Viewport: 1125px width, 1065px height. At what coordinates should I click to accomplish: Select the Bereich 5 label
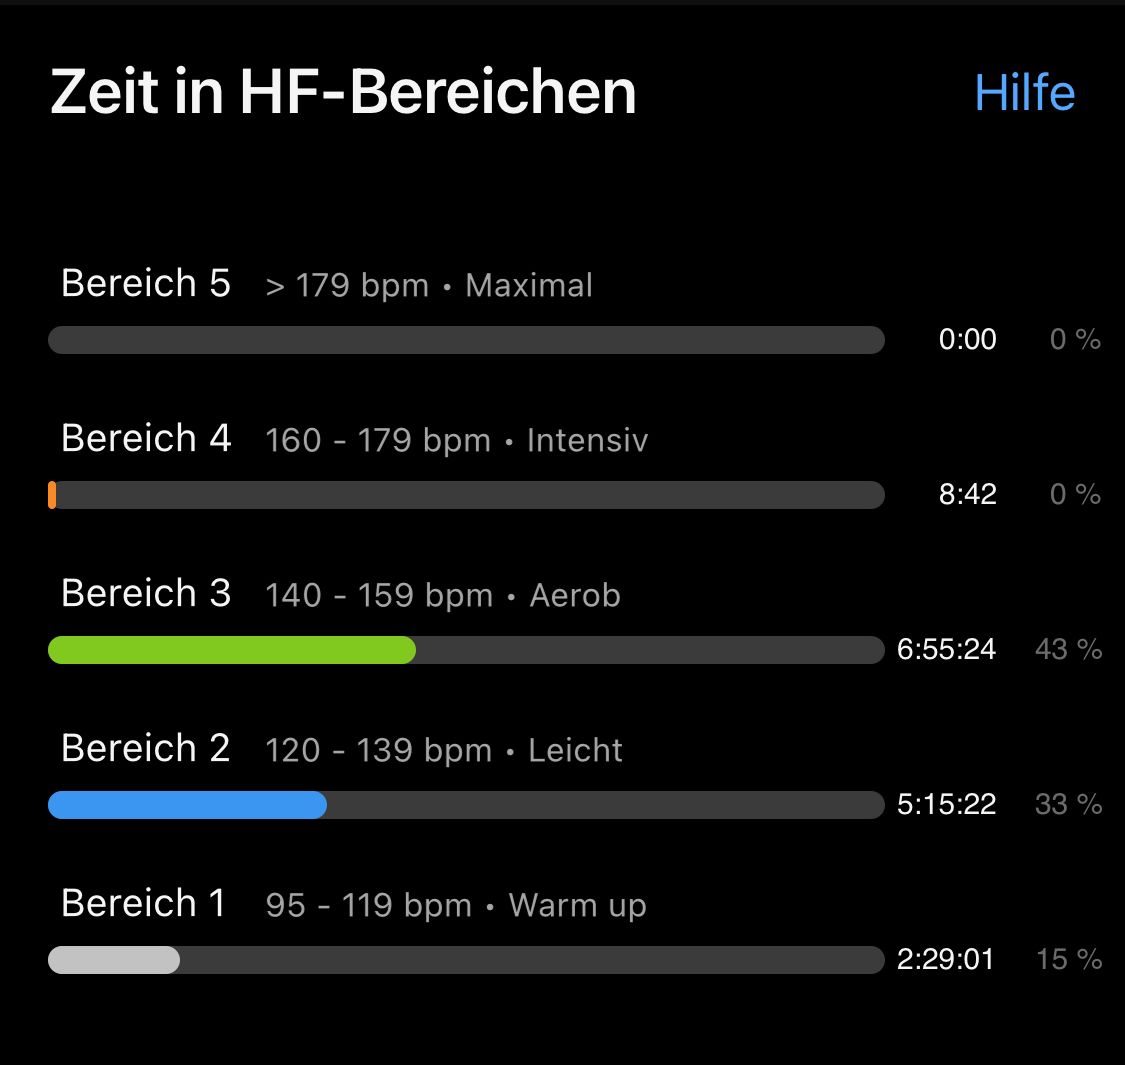click(146, 283)
